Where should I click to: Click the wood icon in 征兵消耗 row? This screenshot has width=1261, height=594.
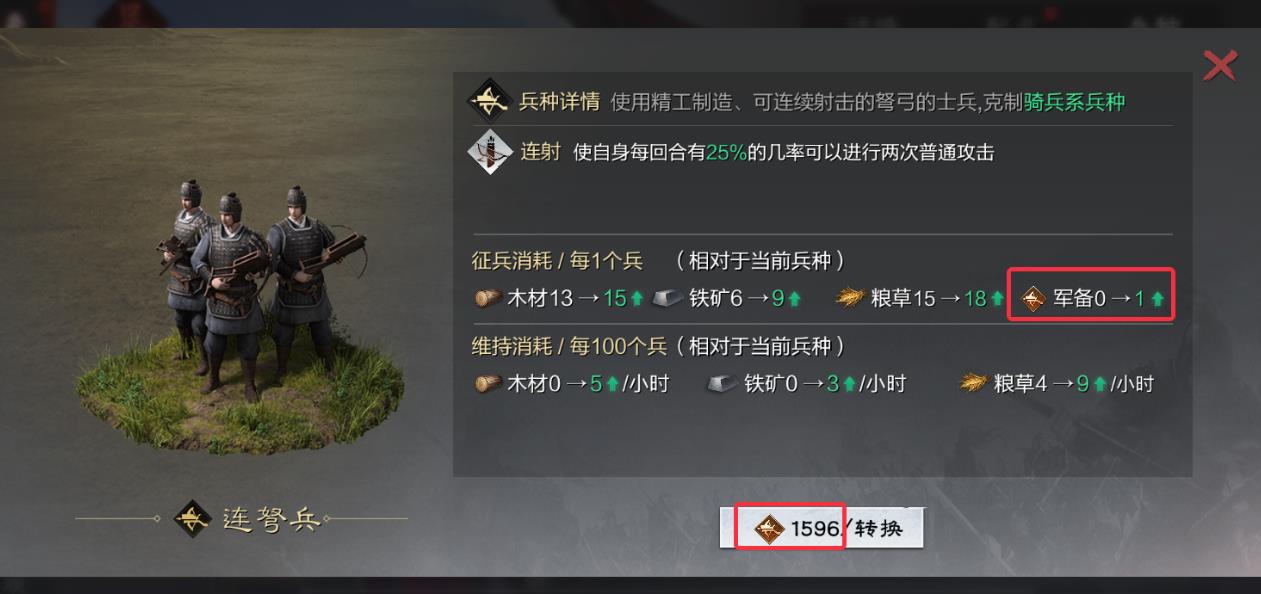pyautogui.click(x=488, y=298)
